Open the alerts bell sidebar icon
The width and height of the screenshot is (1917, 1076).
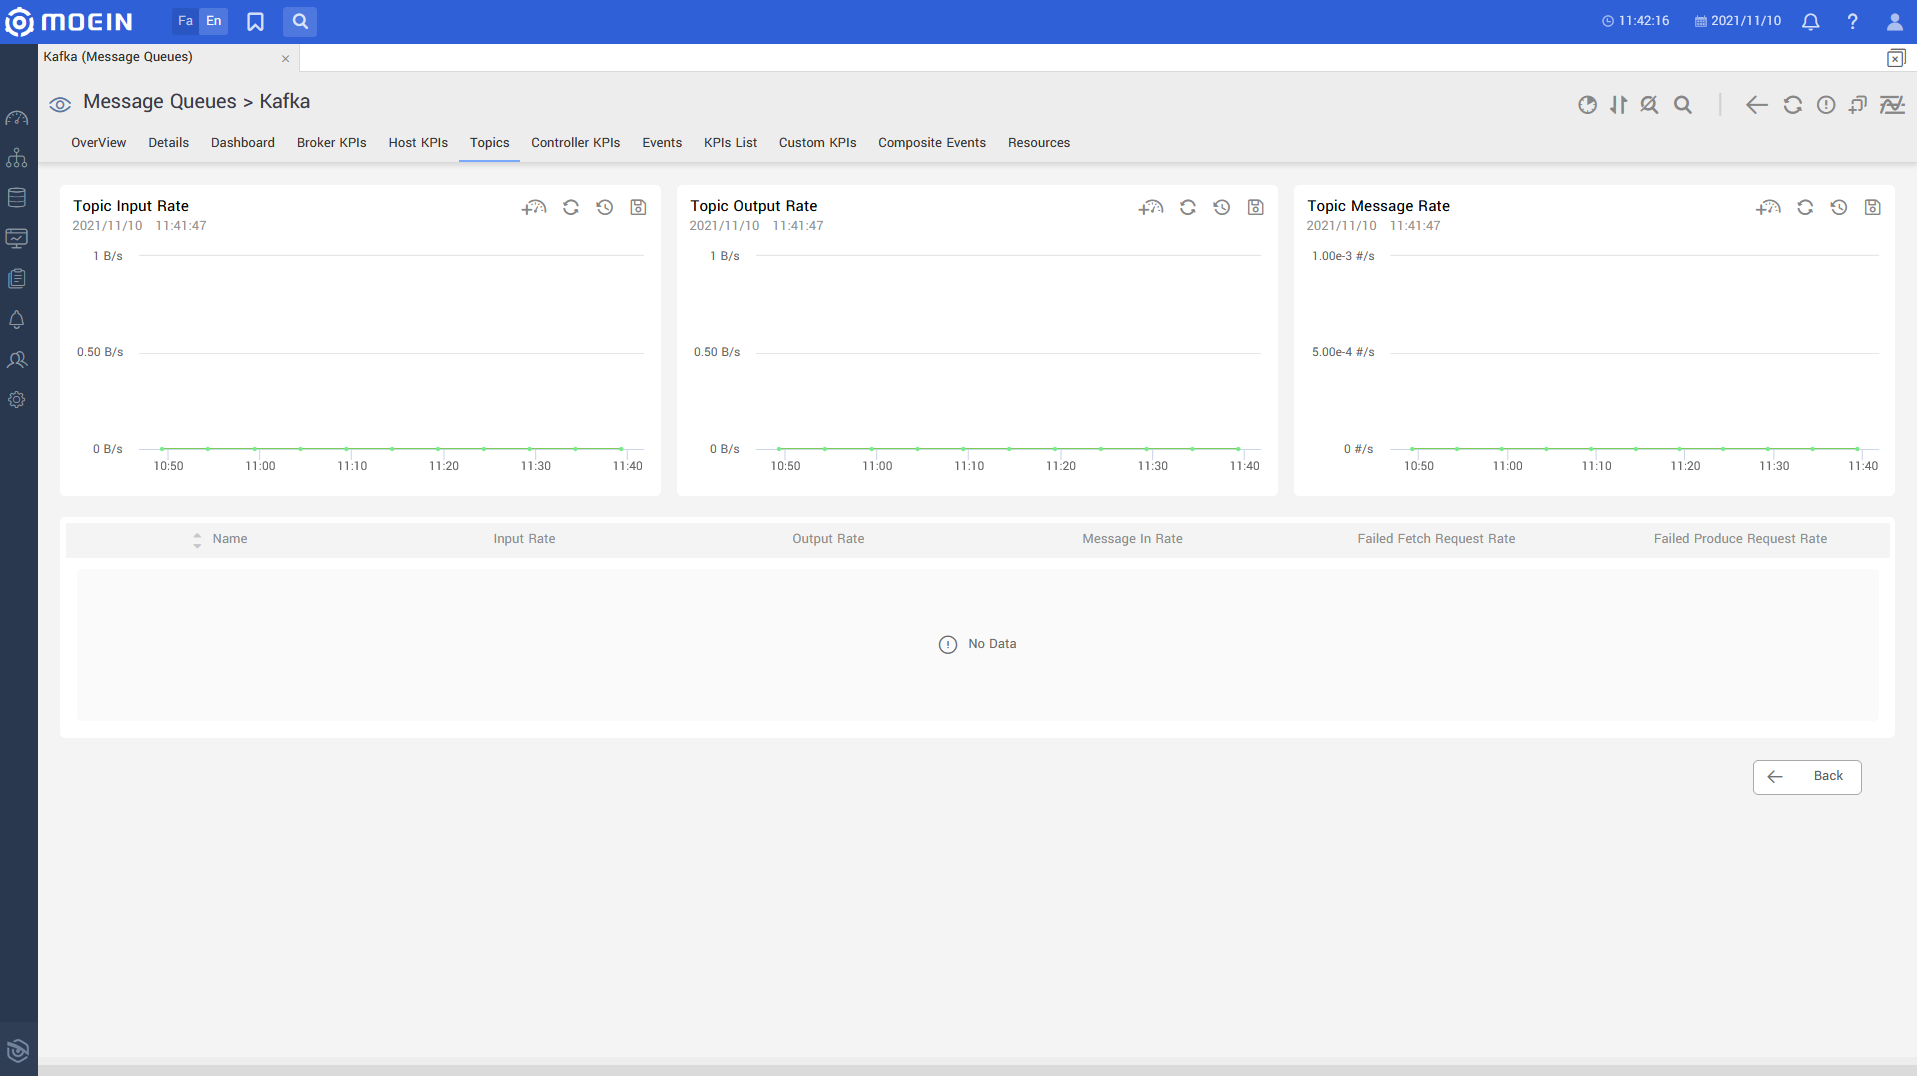[x=17, y=320]
